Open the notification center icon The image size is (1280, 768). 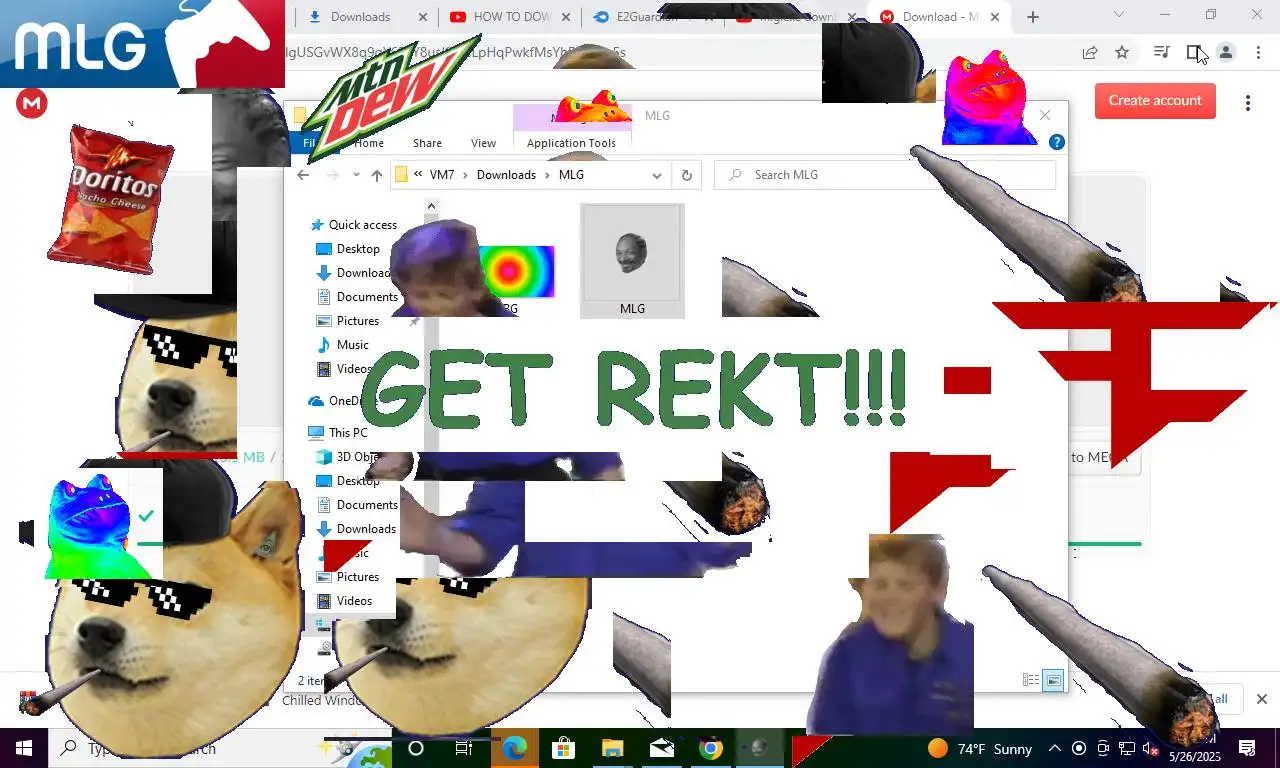[x=1247, y=748]
